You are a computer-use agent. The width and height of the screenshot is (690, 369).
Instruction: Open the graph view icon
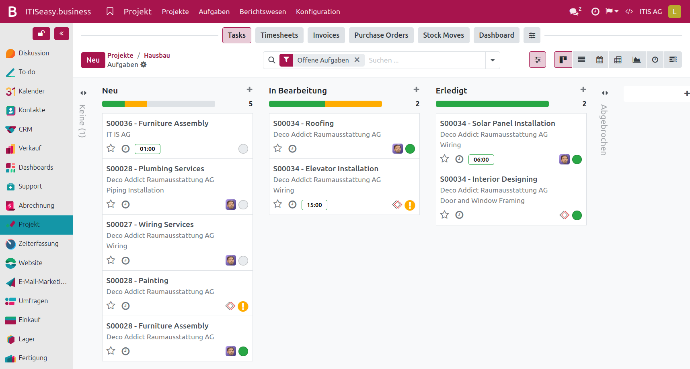[x=636, y=60]
